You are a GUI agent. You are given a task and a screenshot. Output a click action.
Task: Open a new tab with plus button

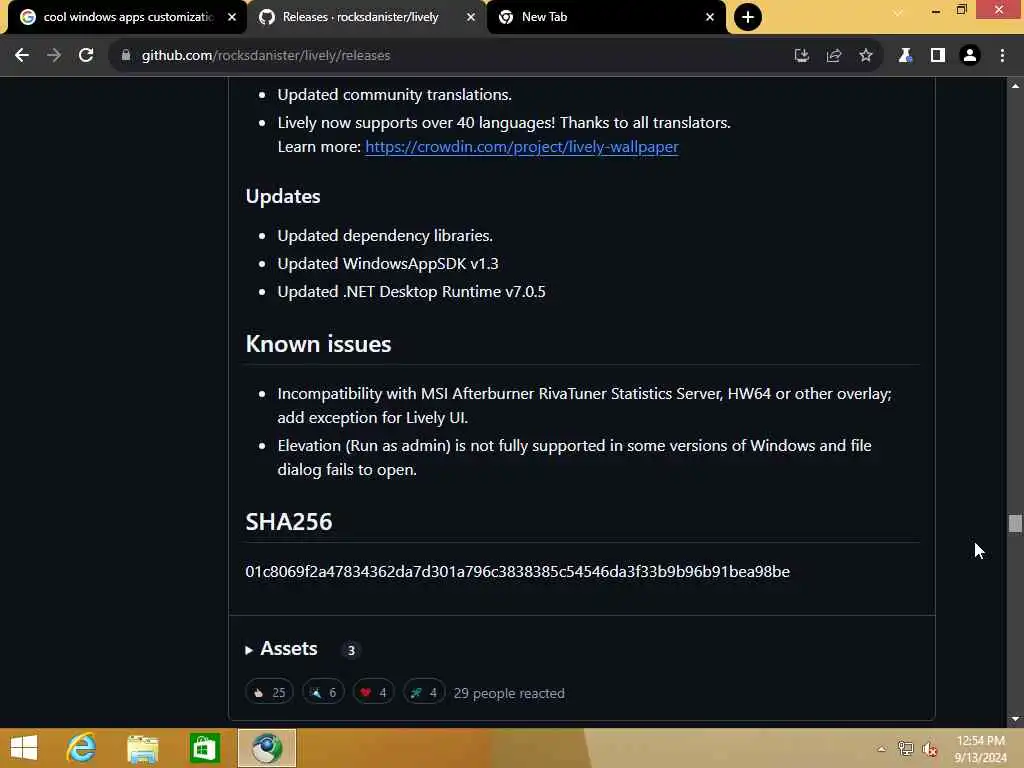coord(748,17)
